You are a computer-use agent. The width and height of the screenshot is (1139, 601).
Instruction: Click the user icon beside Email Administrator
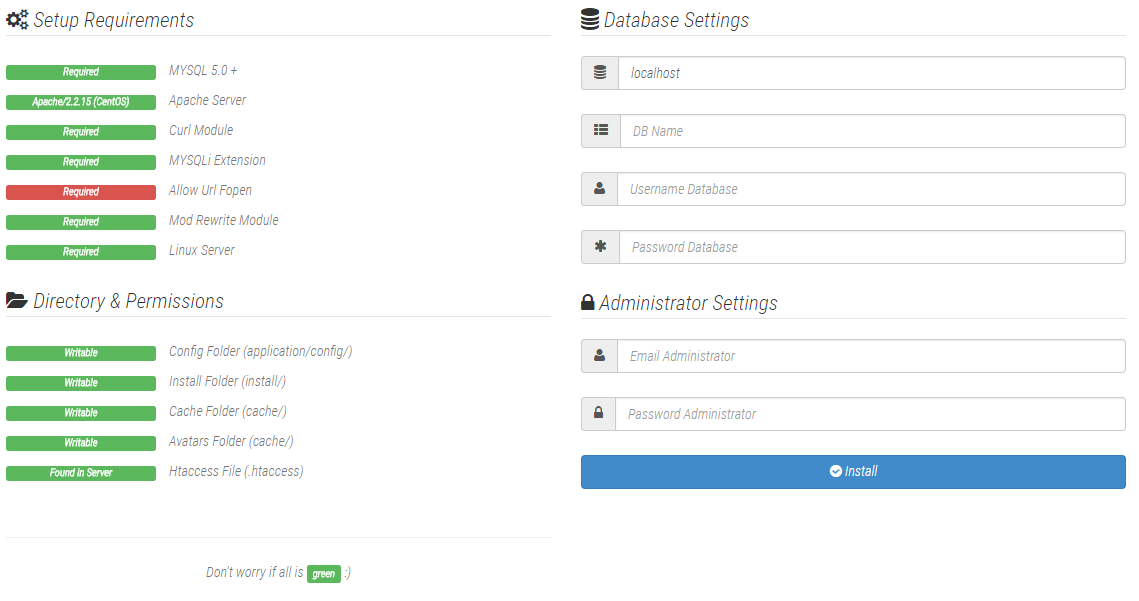coord(599,356)
